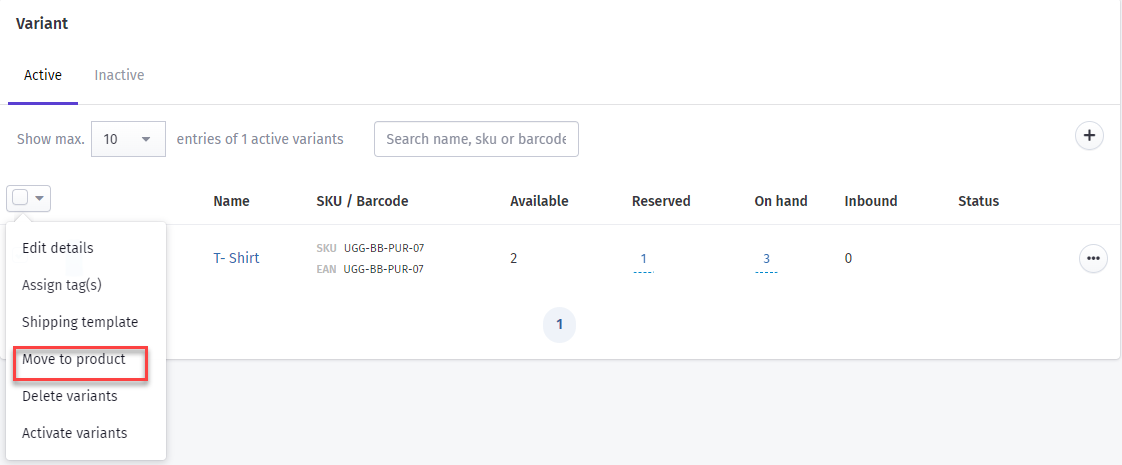Click the plus icon to add variant

click(1089, 136)
